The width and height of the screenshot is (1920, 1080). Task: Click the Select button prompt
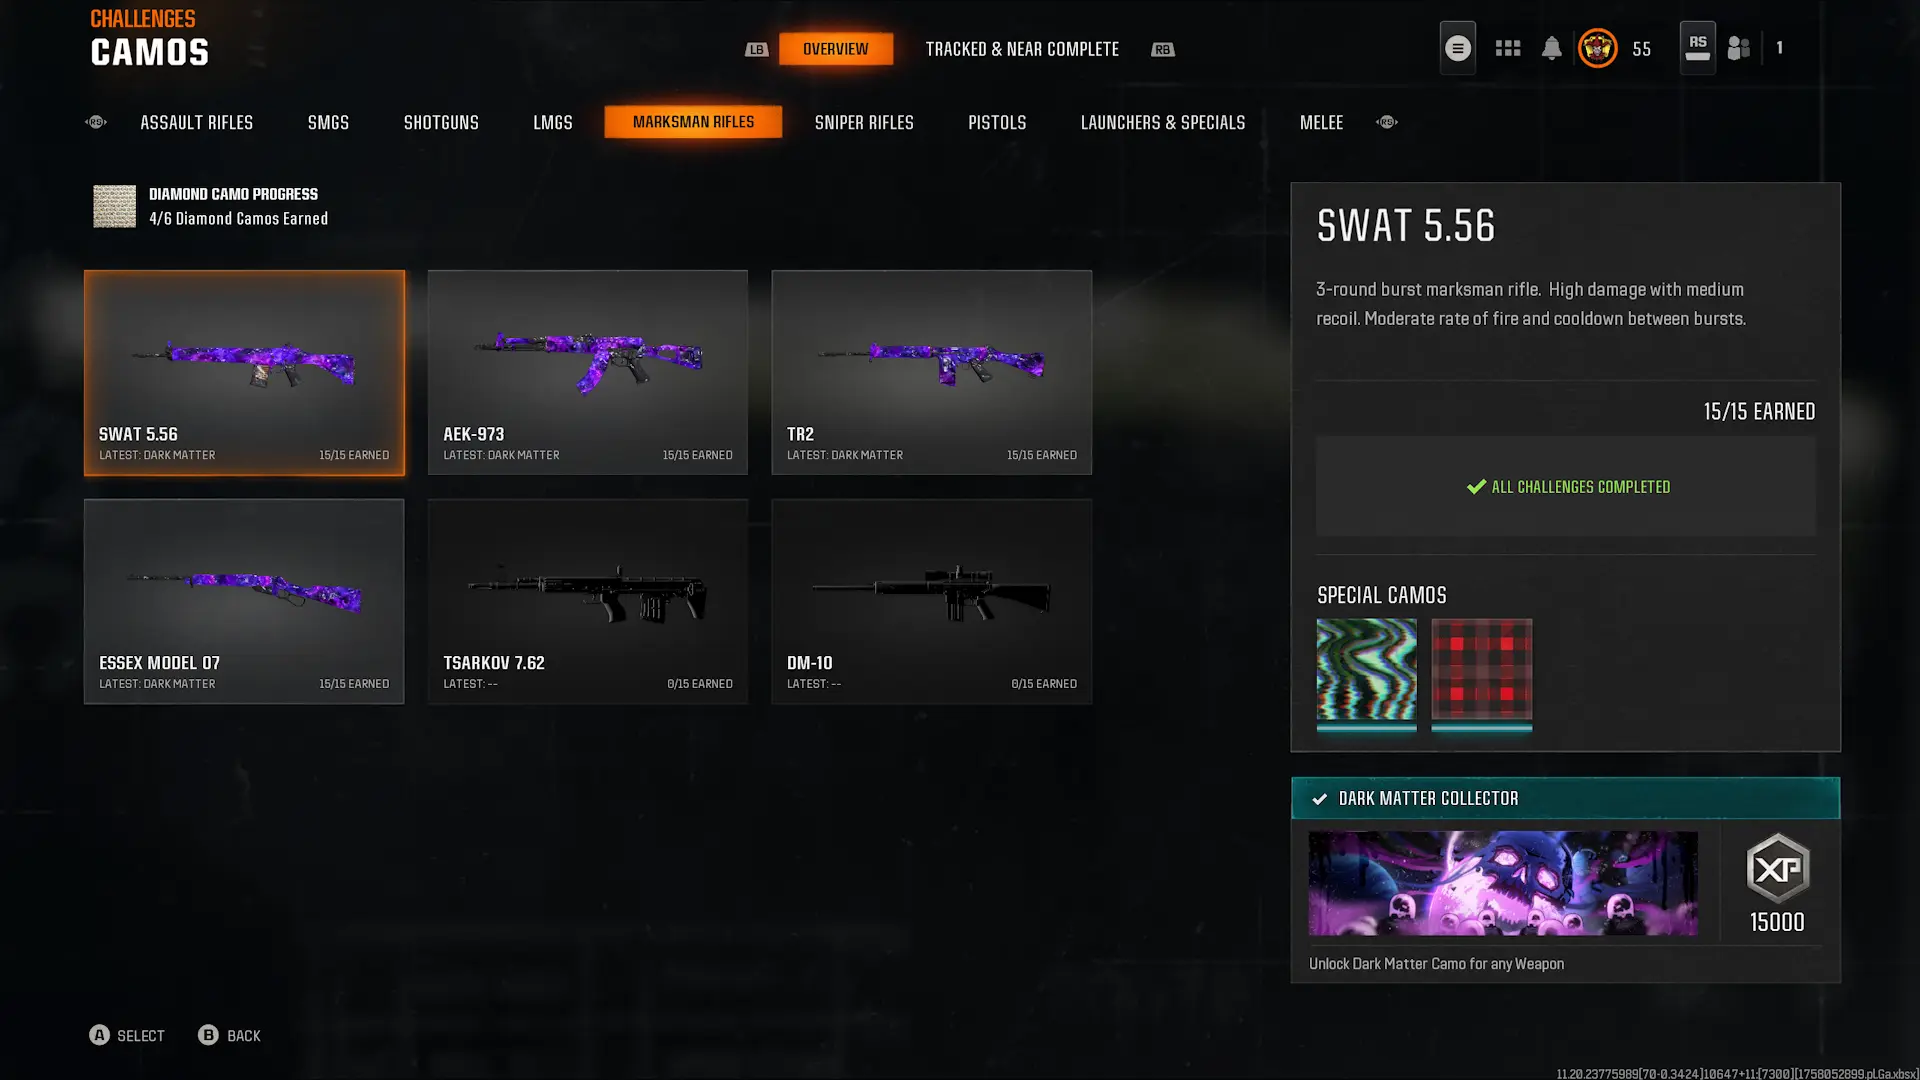(127, 1035)
